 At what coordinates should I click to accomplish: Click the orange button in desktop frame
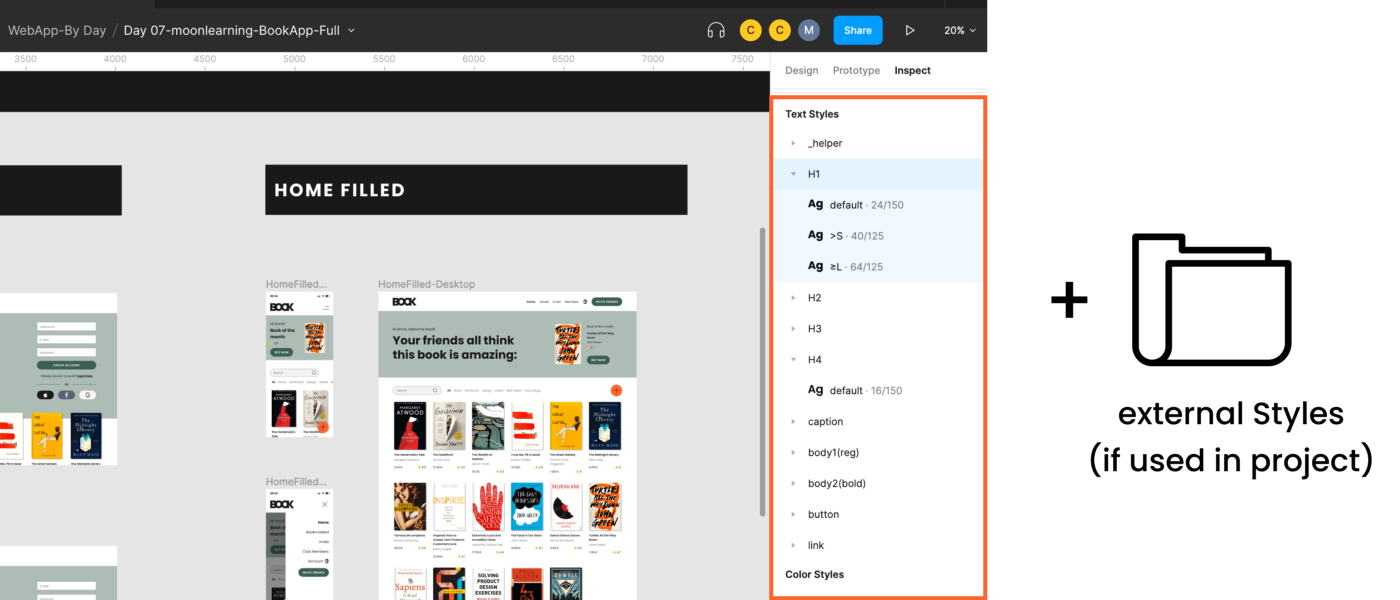pyautogui.click(x=616, y=390)
